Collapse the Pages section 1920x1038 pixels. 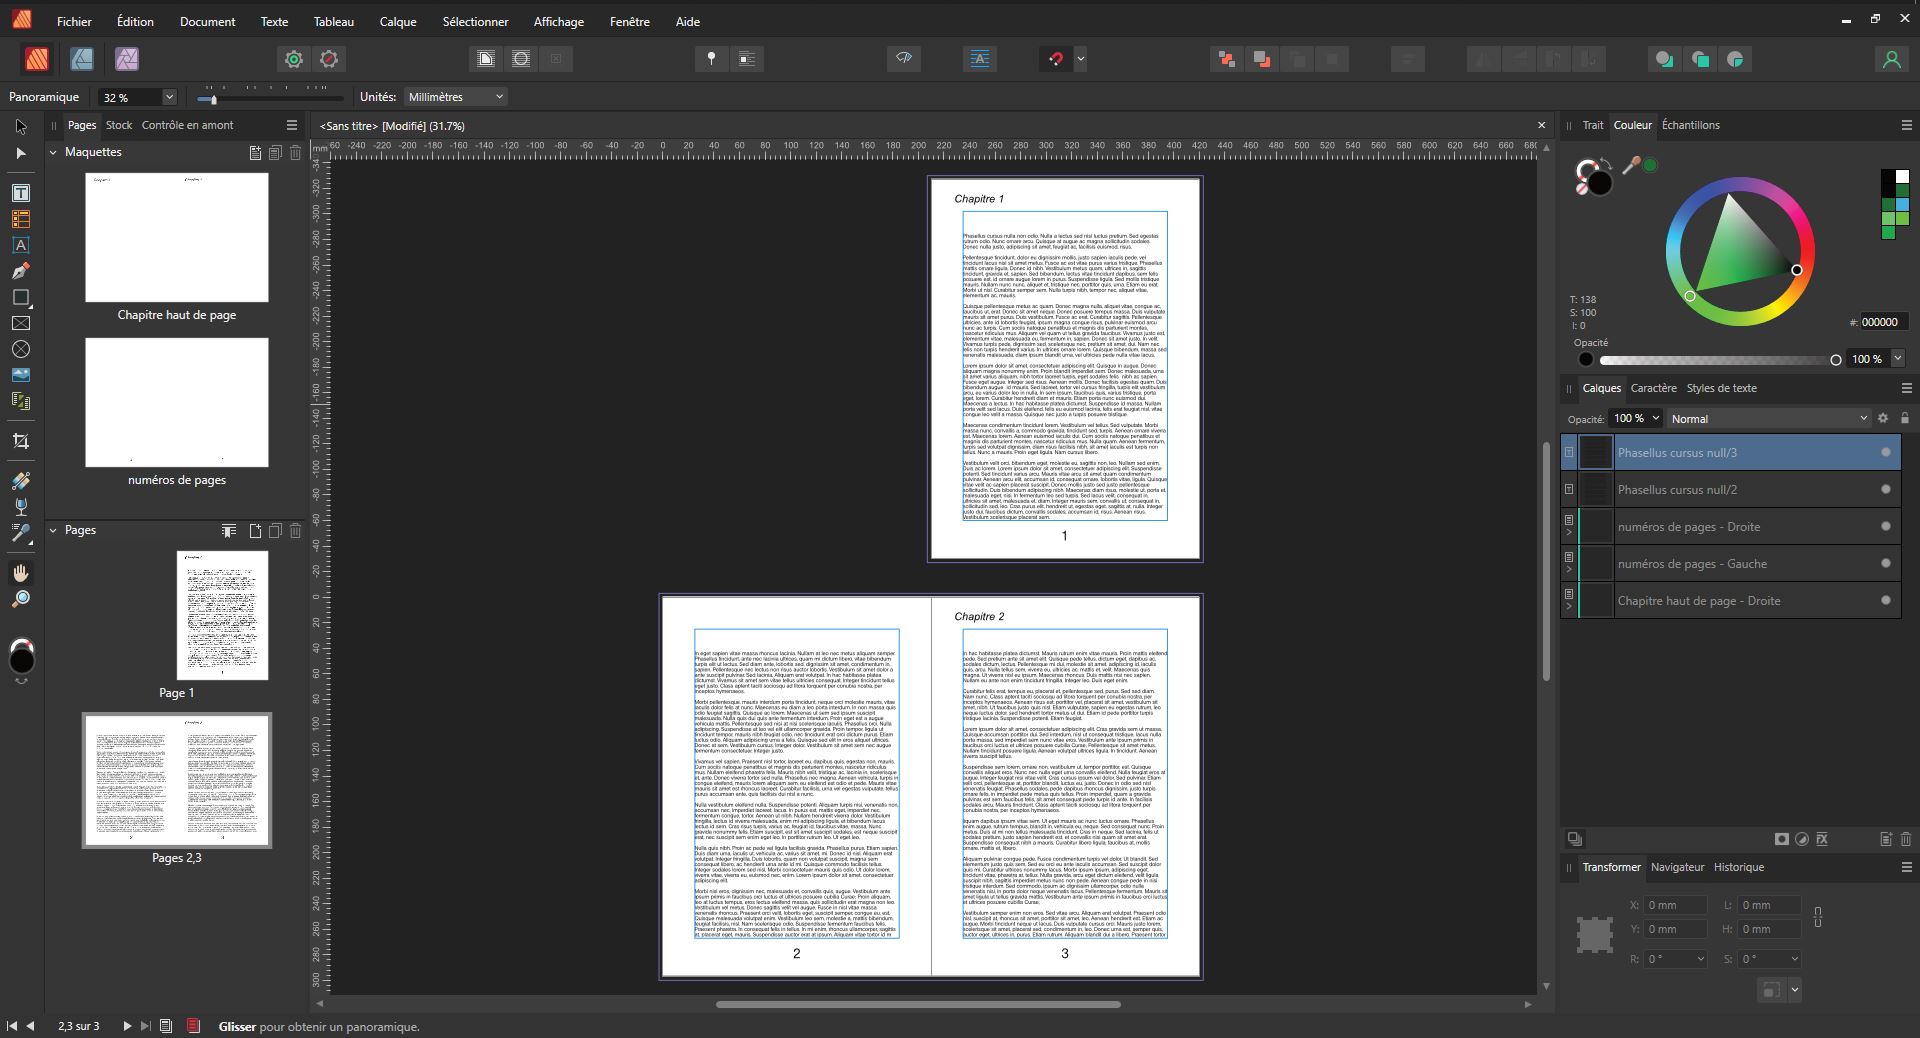point(54,531)
